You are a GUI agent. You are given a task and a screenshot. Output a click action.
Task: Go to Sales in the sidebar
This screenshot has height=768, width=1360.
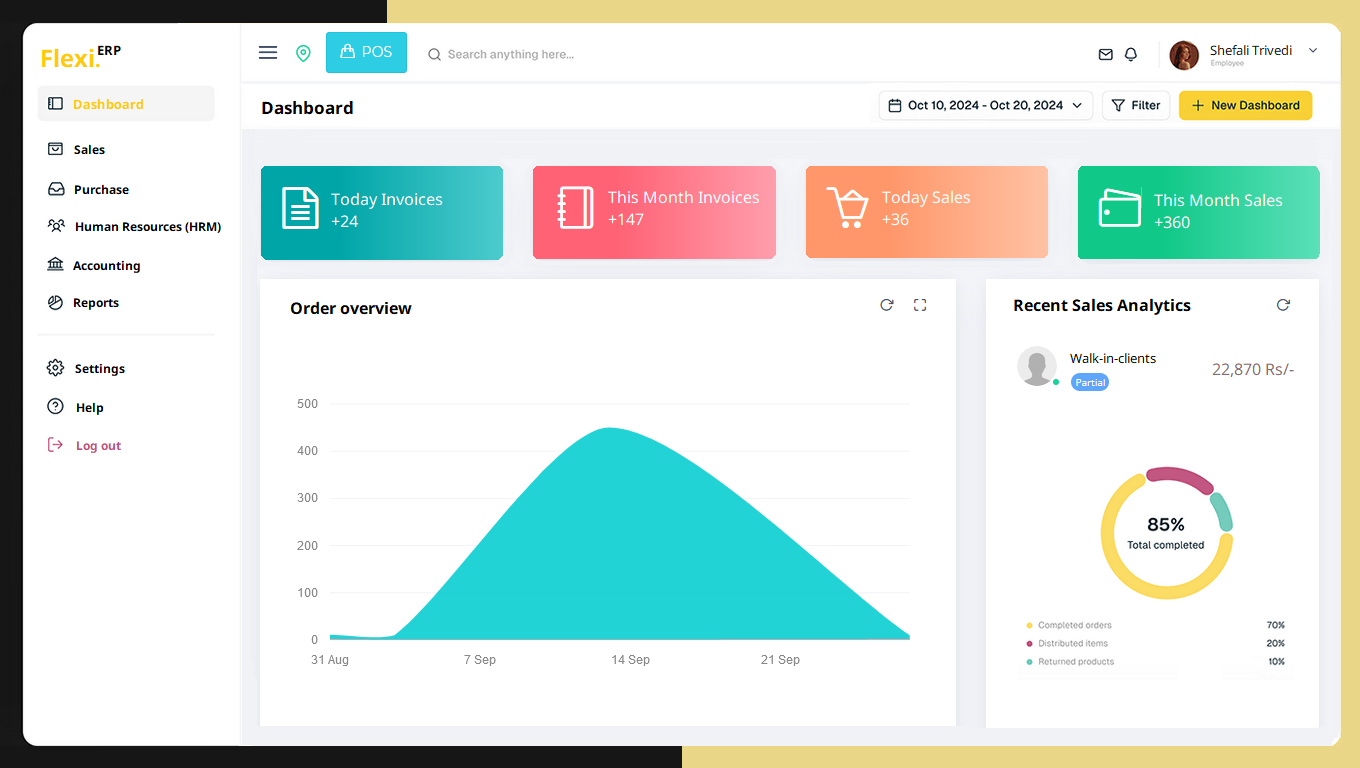89,149
